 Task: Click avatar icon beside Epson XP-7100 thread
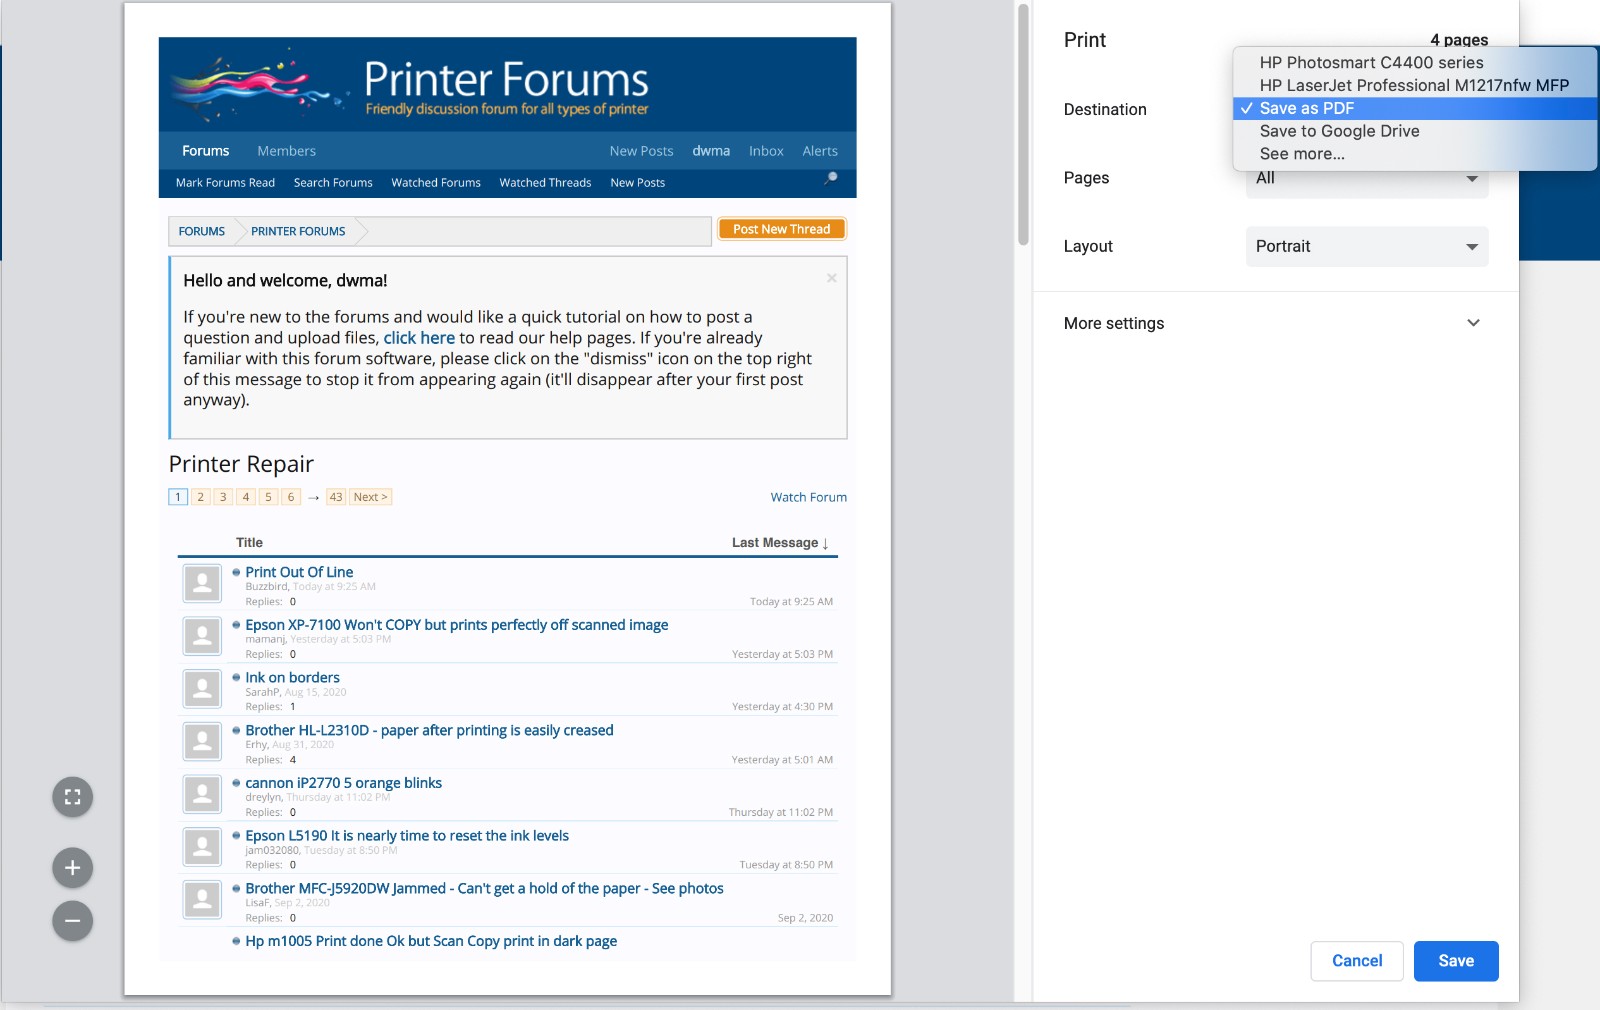[202, 636]
